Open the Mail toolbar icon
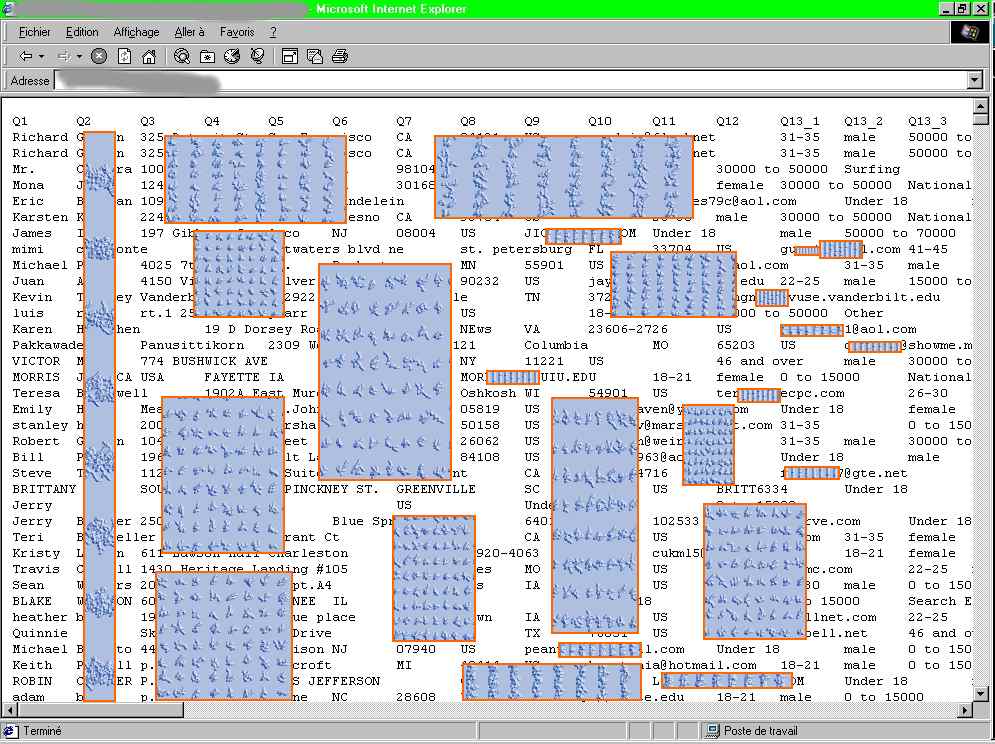This screenshot has width=995, height=744. tap(315, 56)
